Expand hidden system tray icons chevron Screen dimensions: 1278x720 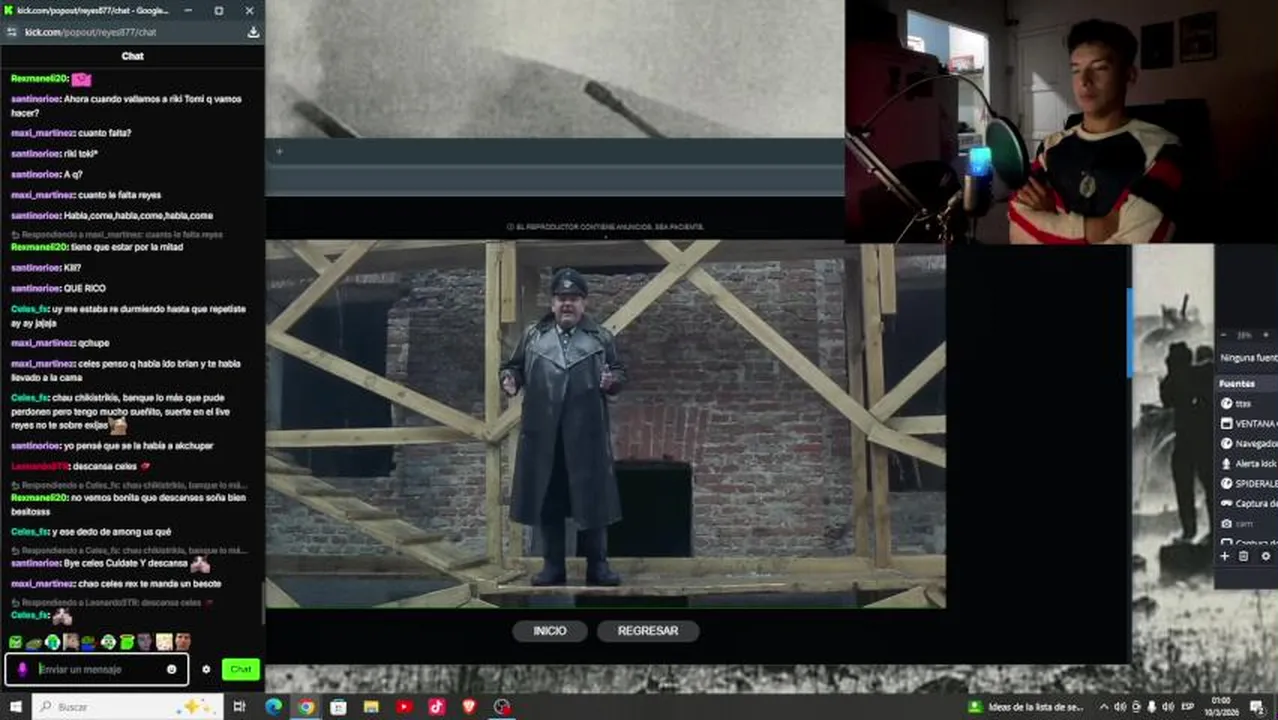(1104, 707)
